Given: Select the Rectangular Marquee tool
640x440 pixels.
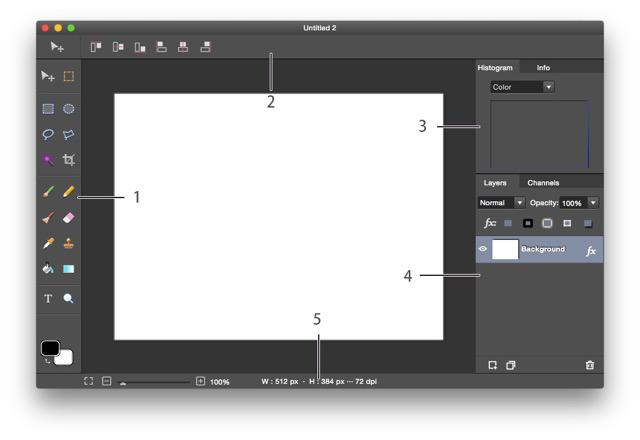Looking at the screenshot, I should tap(48, 109).
